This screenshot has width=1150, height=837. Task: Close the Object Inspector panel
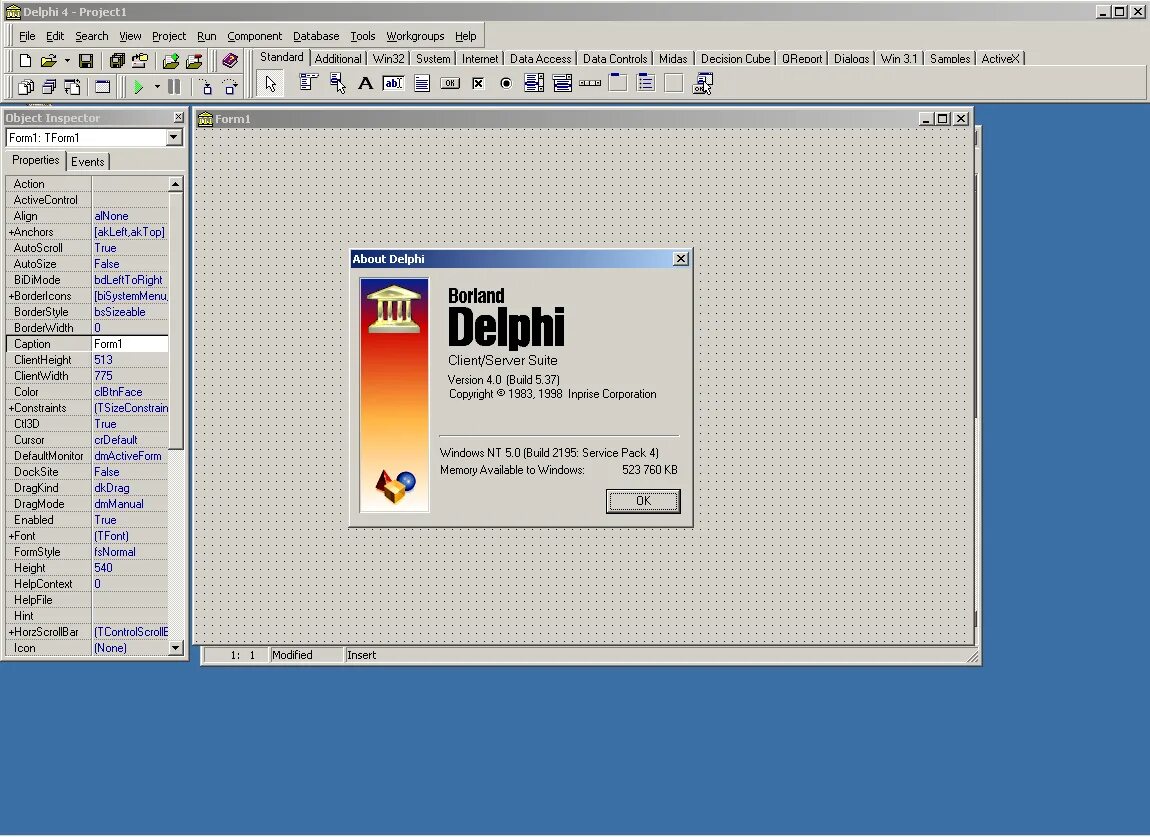[178, 117]
